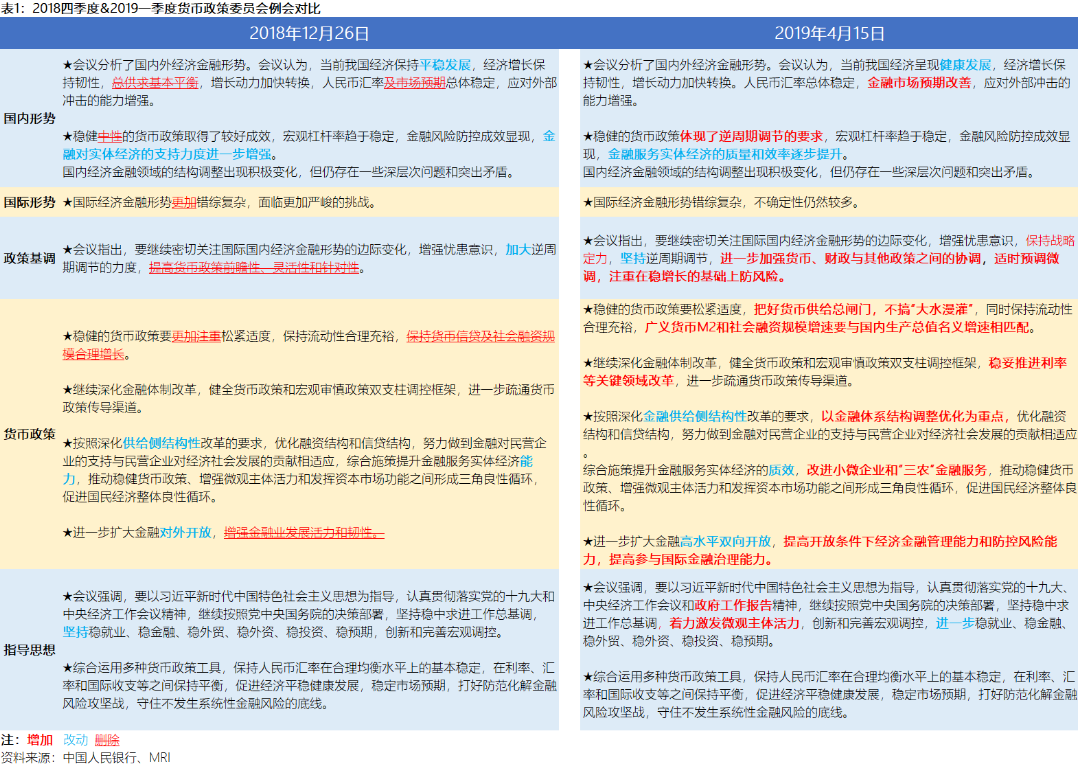This screenshot has width=1078, height=768.
Task: Click the blue phrase '对外开放'
Action: (x=186, y=532)
